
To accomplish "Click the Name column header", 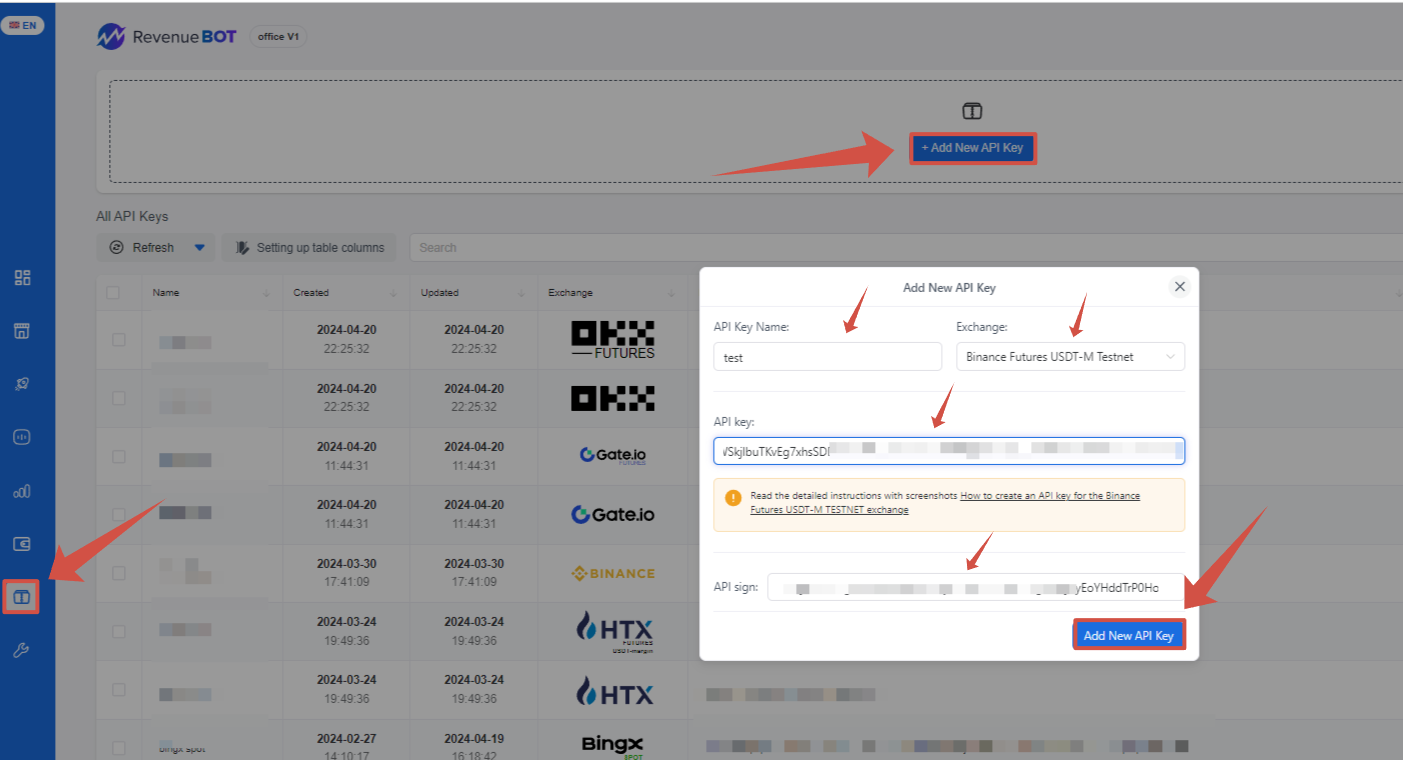I will pos(166,293).
